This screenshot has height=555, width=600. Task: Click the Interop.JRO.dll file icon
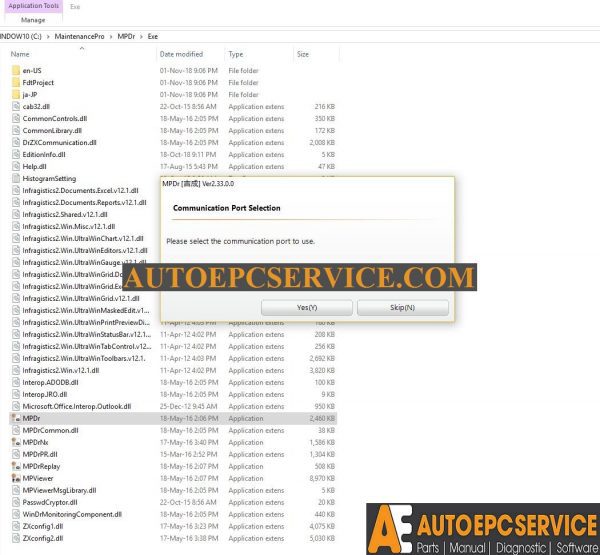tap(16, 394)
